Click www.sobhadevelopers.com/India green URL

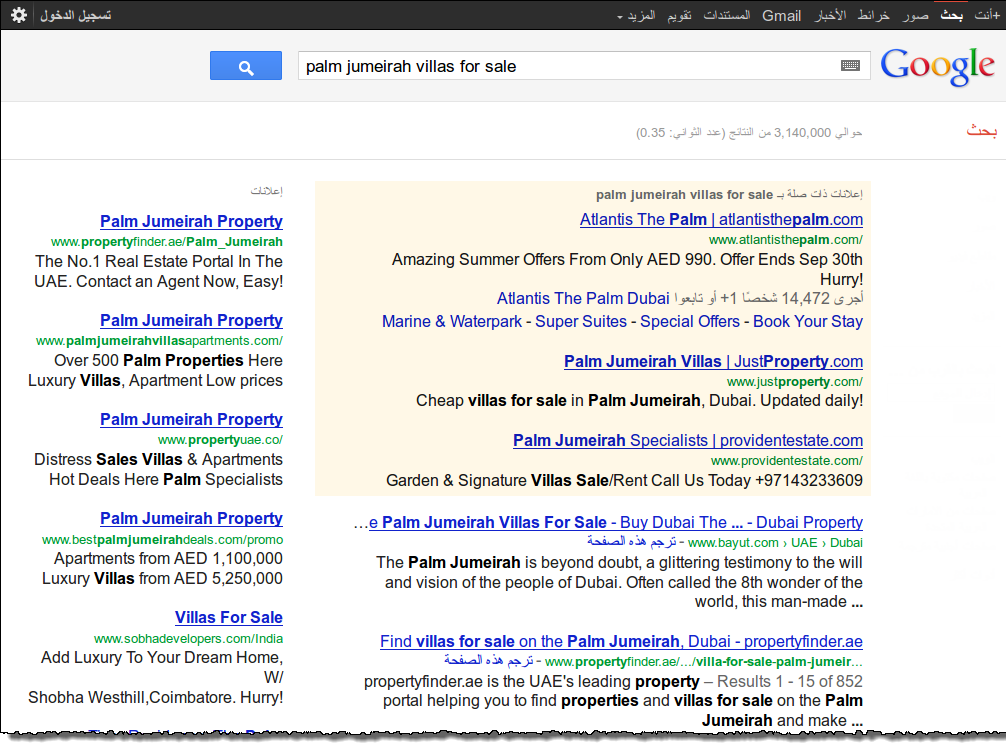pyautogui.click(x=189, y=639)
